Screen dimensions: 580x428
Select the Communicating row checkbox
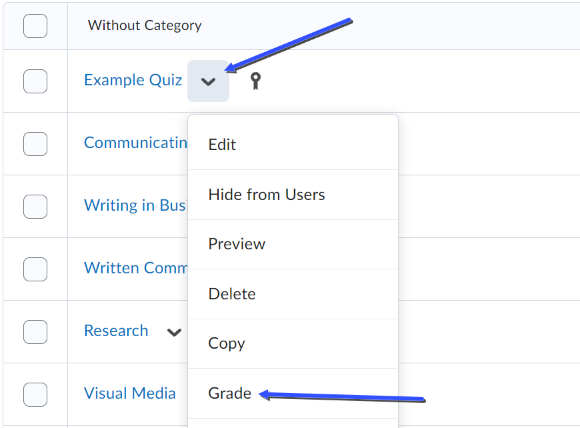pos(35,144)
